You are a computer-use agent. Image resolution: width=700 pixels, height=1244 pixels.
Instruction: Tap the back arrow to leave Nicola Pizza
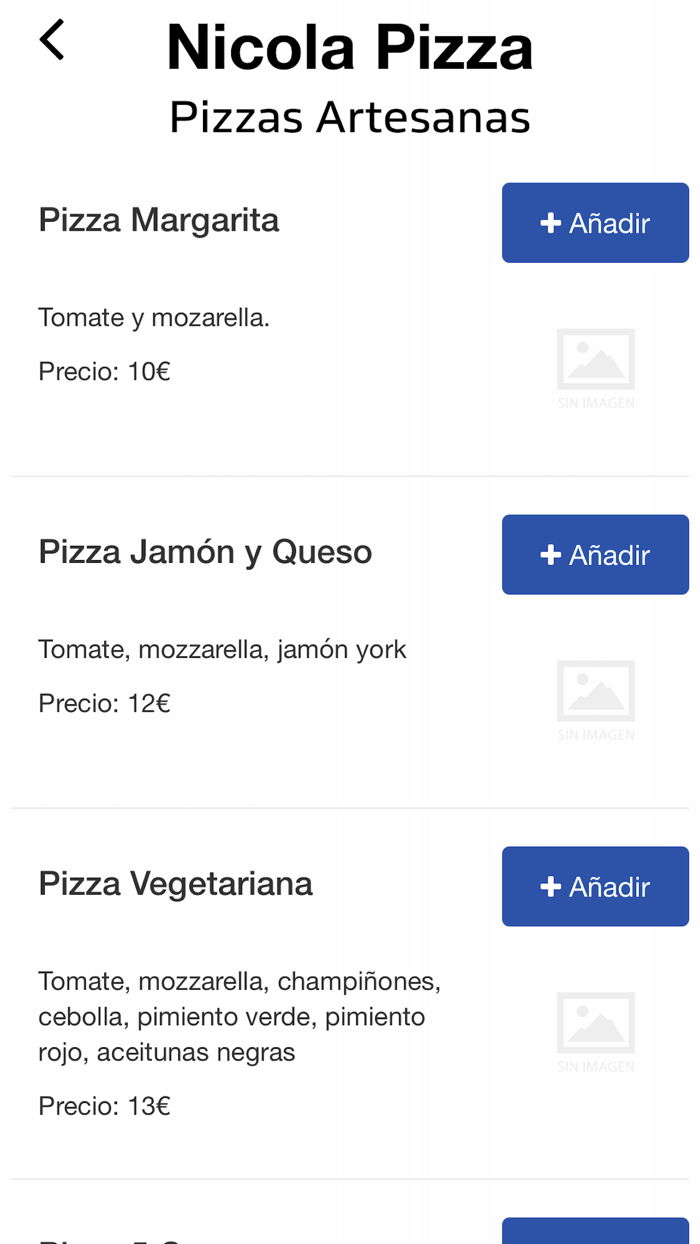click(51, 40)
